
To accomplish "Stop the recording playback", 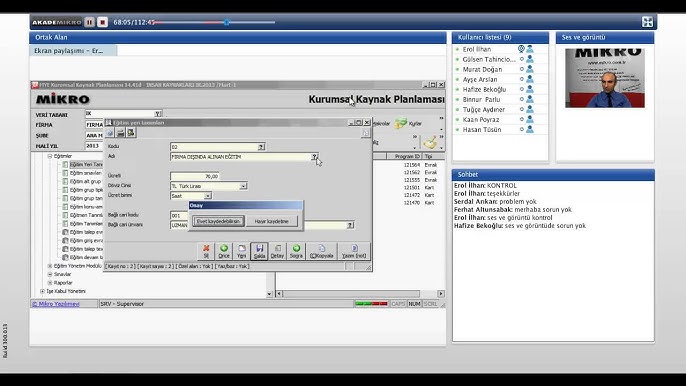I will 102,22.
